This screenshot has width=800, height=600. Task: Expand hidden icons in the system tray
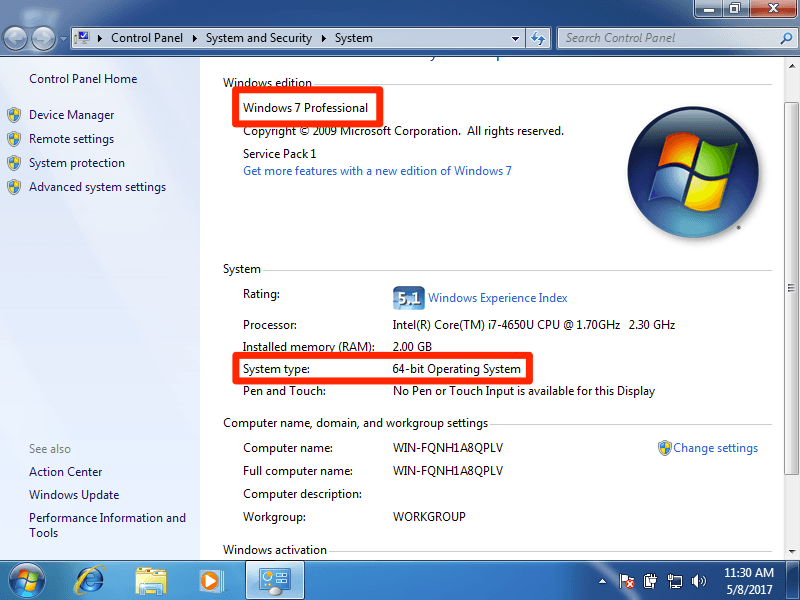[x=602, y=580]
